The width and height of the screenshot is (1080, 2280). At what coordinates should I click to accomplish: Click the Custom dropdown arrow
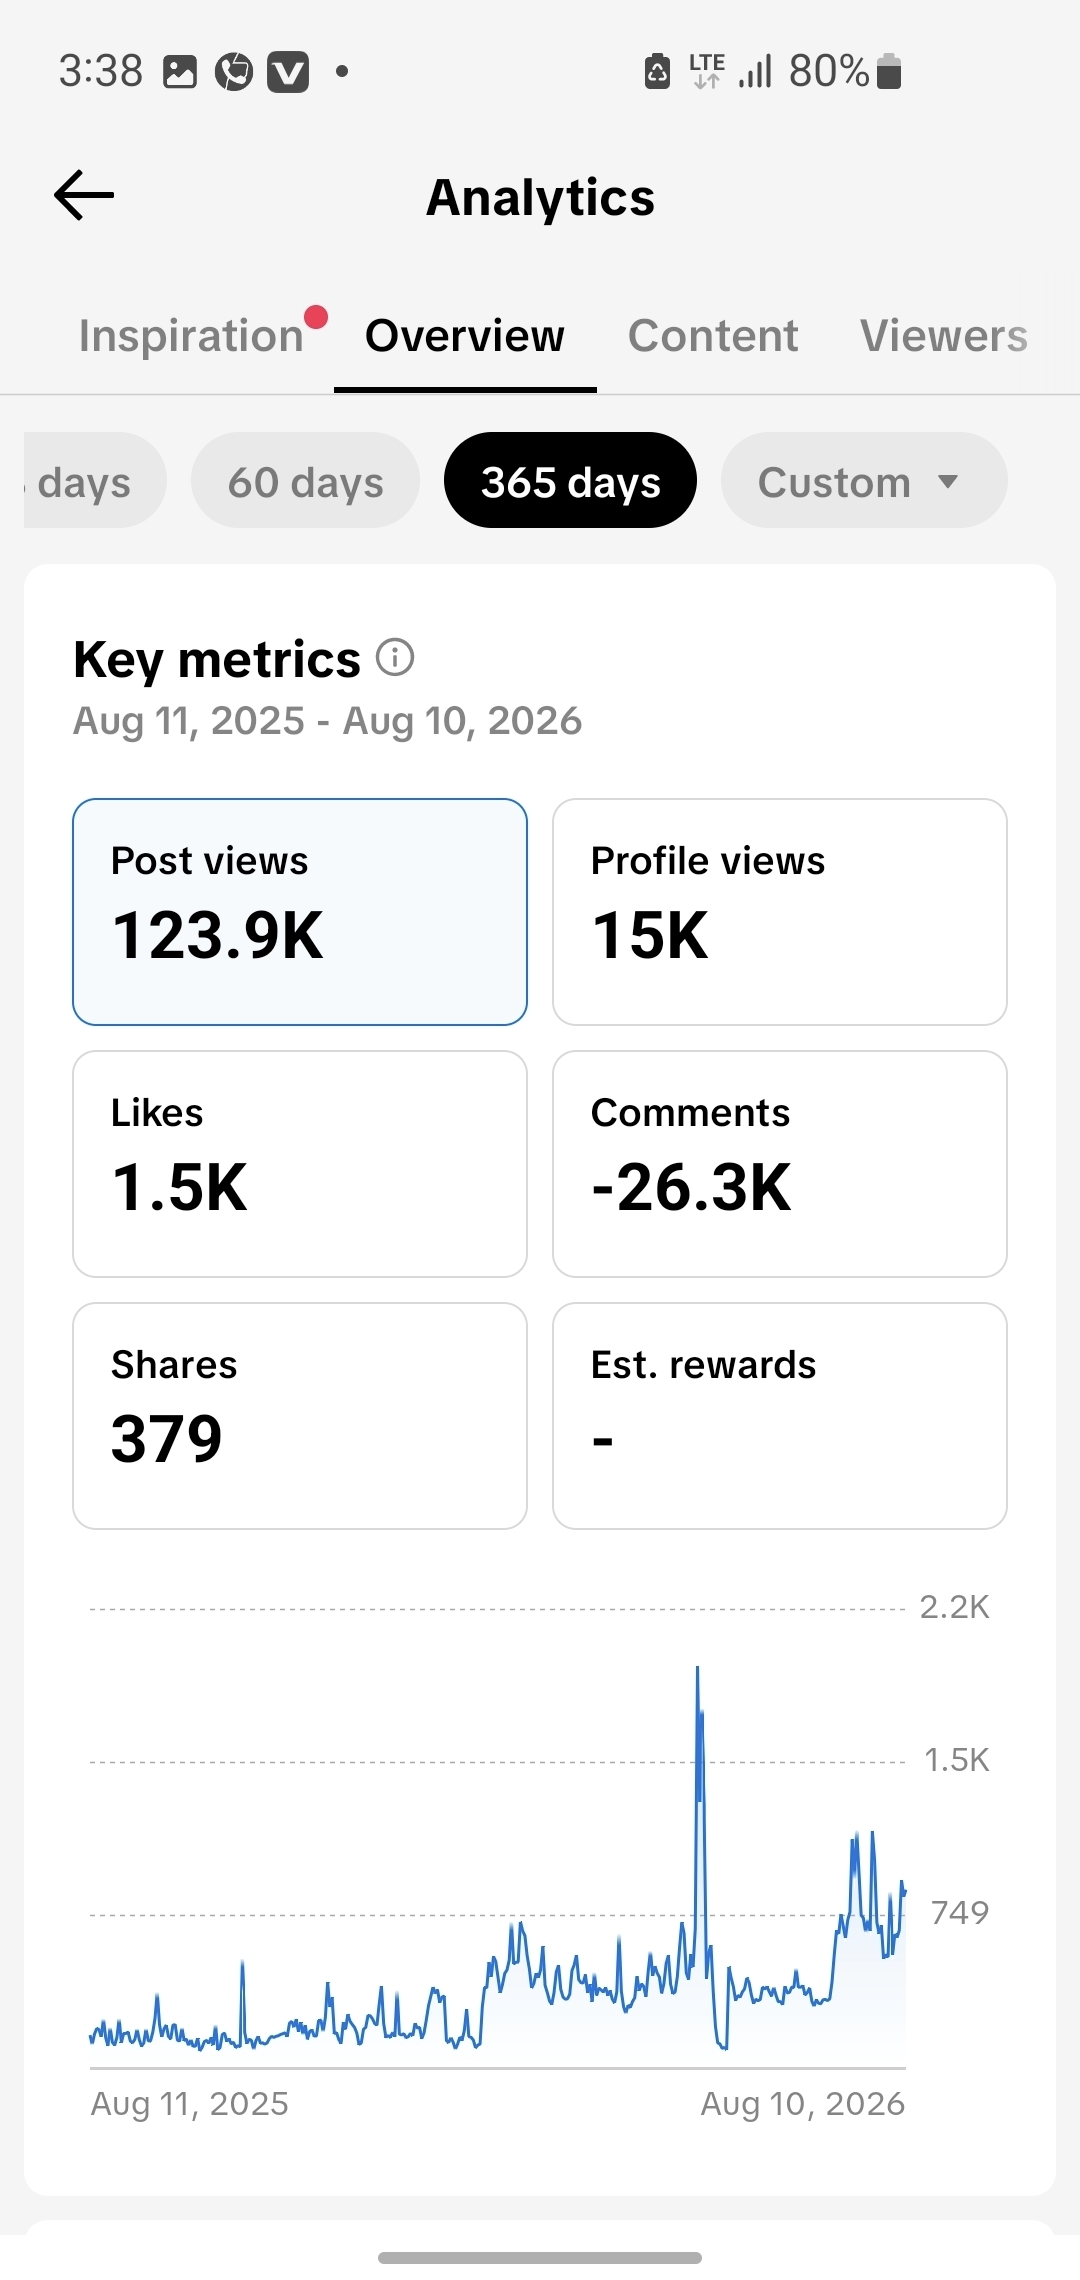(x=948, y=482)
